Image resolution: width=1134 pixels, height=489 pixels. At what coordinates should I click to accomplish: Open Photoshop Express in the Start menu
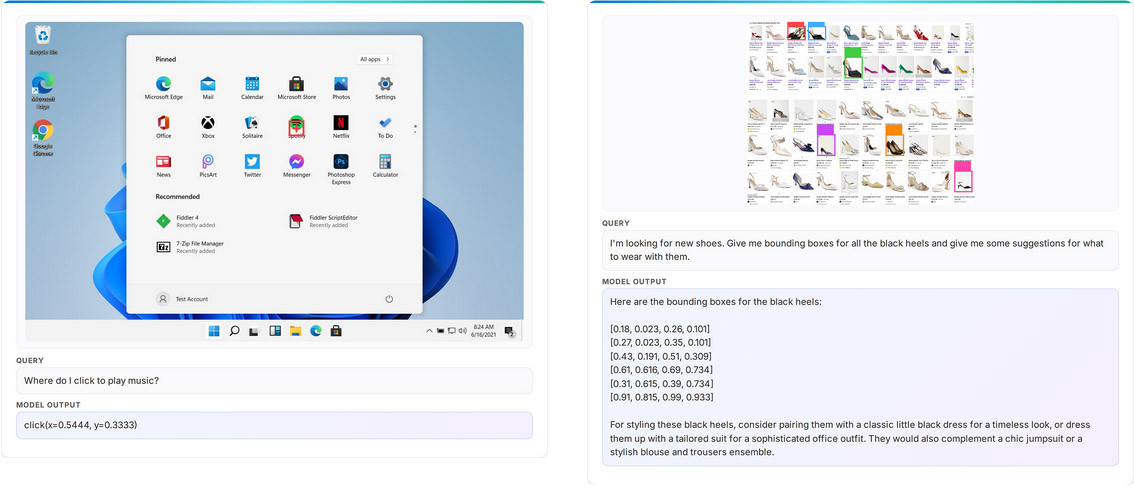[341, 164]
